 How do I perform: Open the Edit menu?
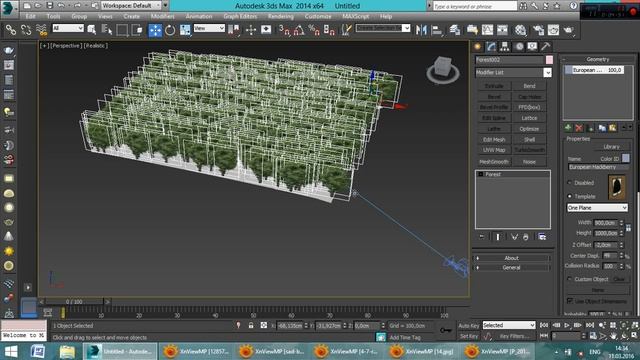(31, 16)
